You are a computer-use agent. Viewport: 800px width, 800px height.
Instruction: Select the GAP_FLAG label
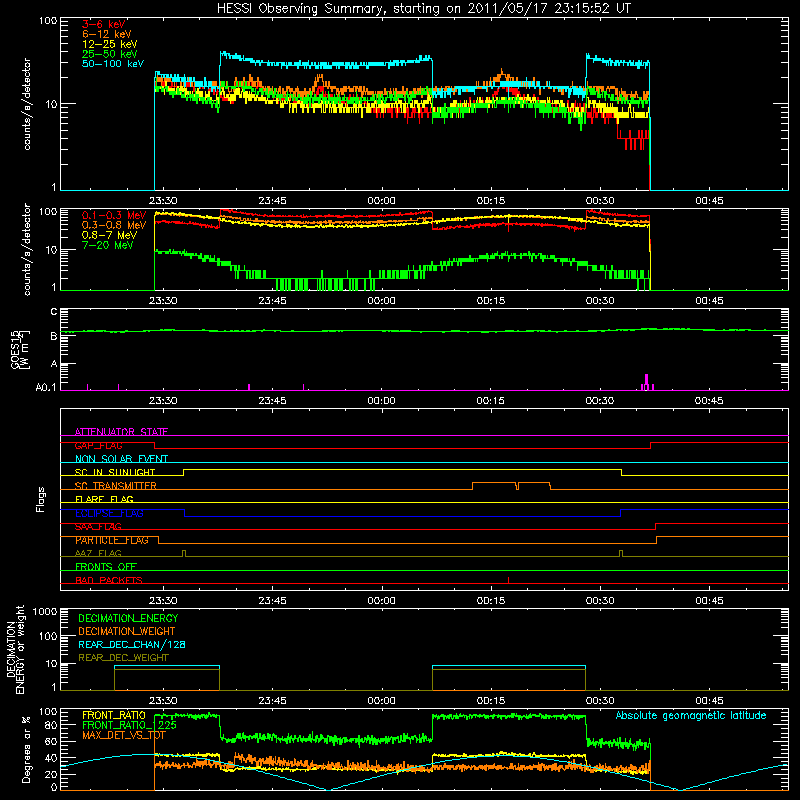click(x=98, y=445)
